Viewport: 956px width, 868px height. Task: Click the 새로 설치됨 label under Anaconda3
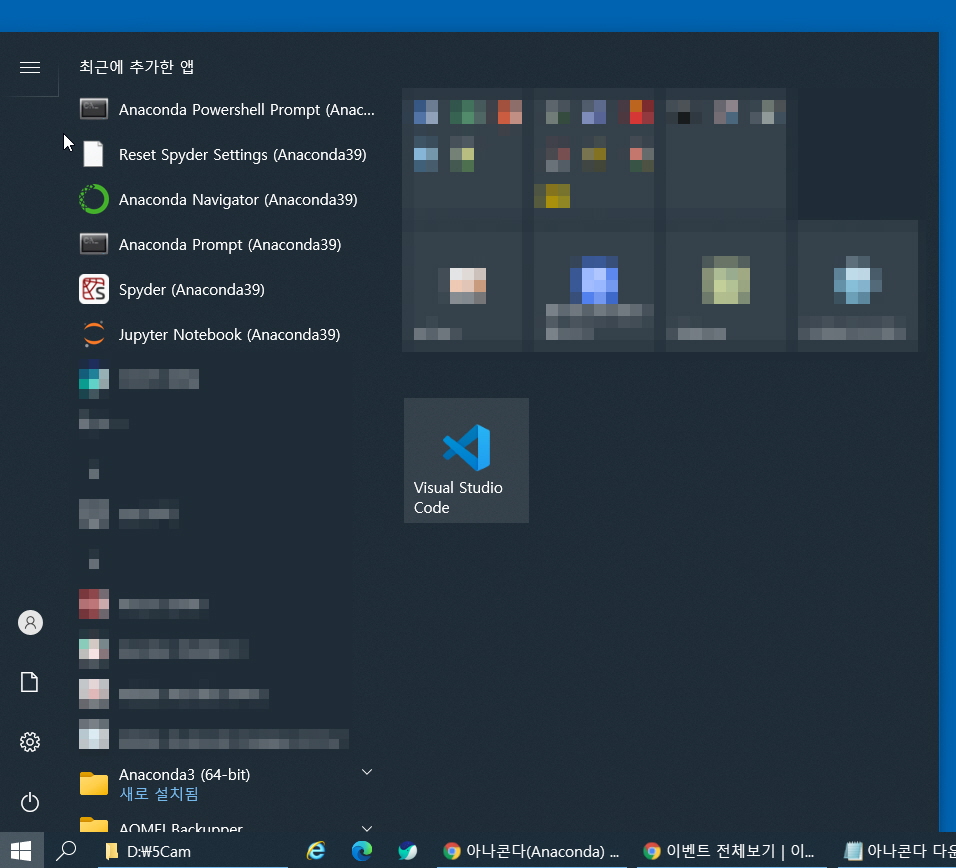[x=159, y=794]
